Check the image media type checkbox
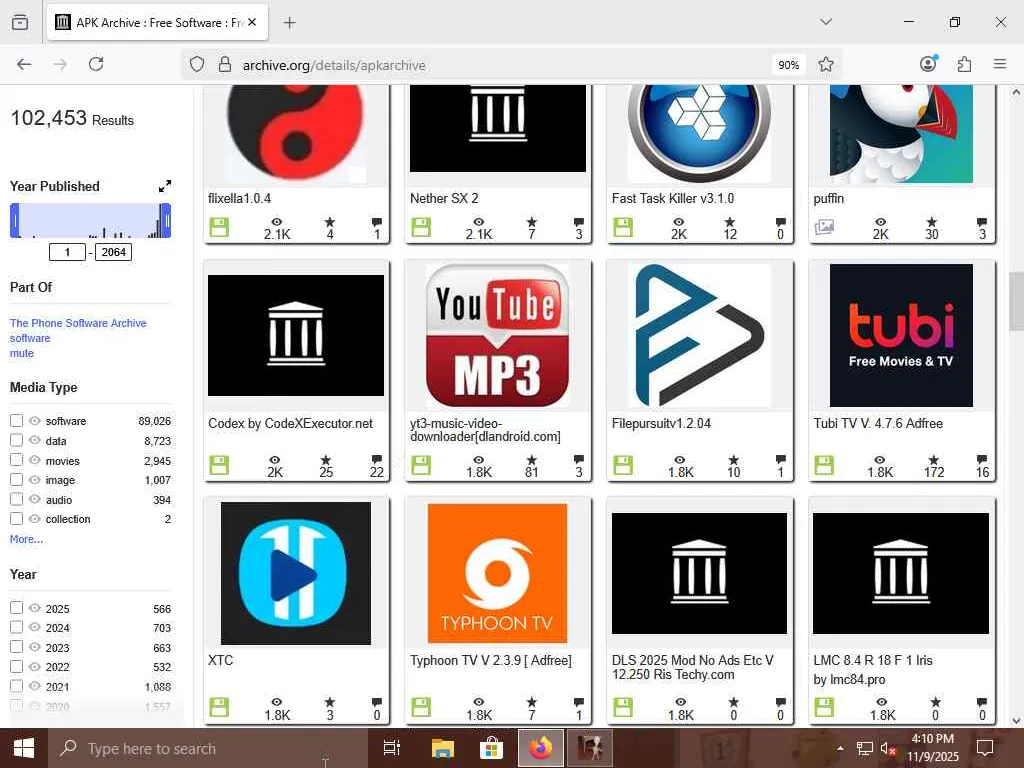This screenshot has height=768, width=1024. (16, 479)
